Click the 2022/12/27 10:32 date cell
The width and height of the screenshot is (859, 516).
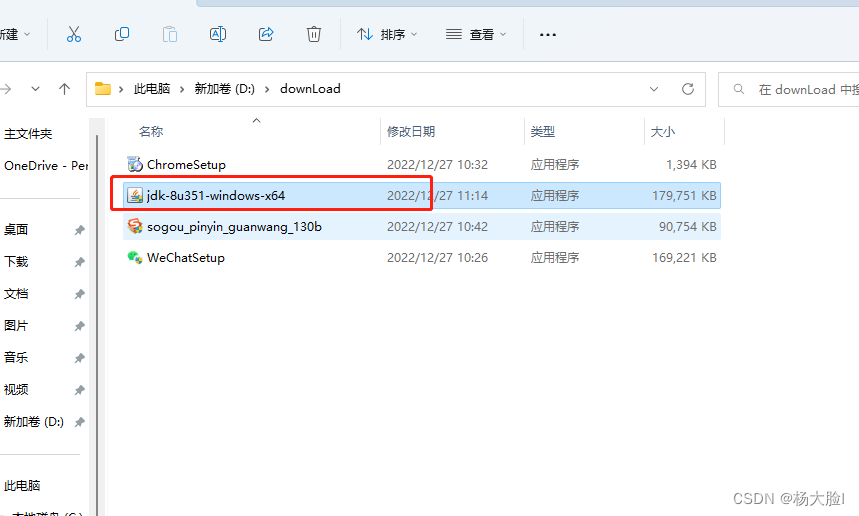point(437,165)
